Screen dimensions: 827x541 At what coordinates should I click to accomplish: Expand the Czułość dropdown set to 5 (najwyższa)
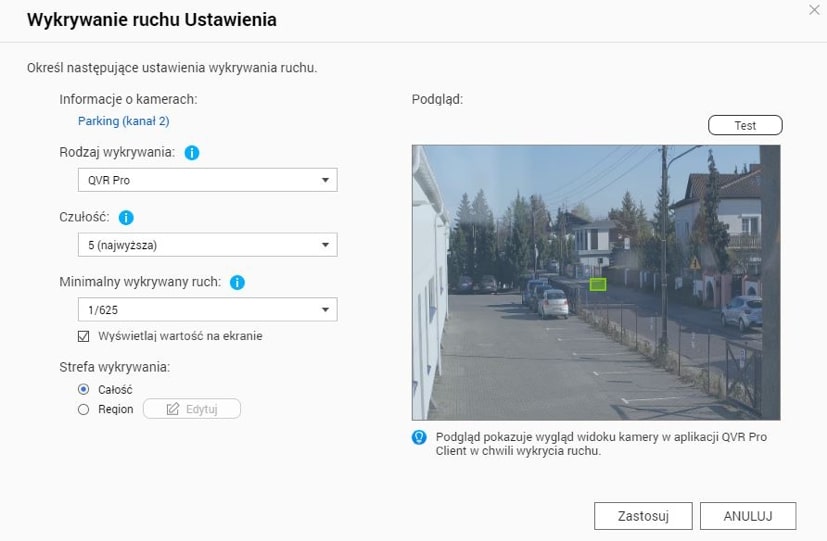(x=207, y=245)
